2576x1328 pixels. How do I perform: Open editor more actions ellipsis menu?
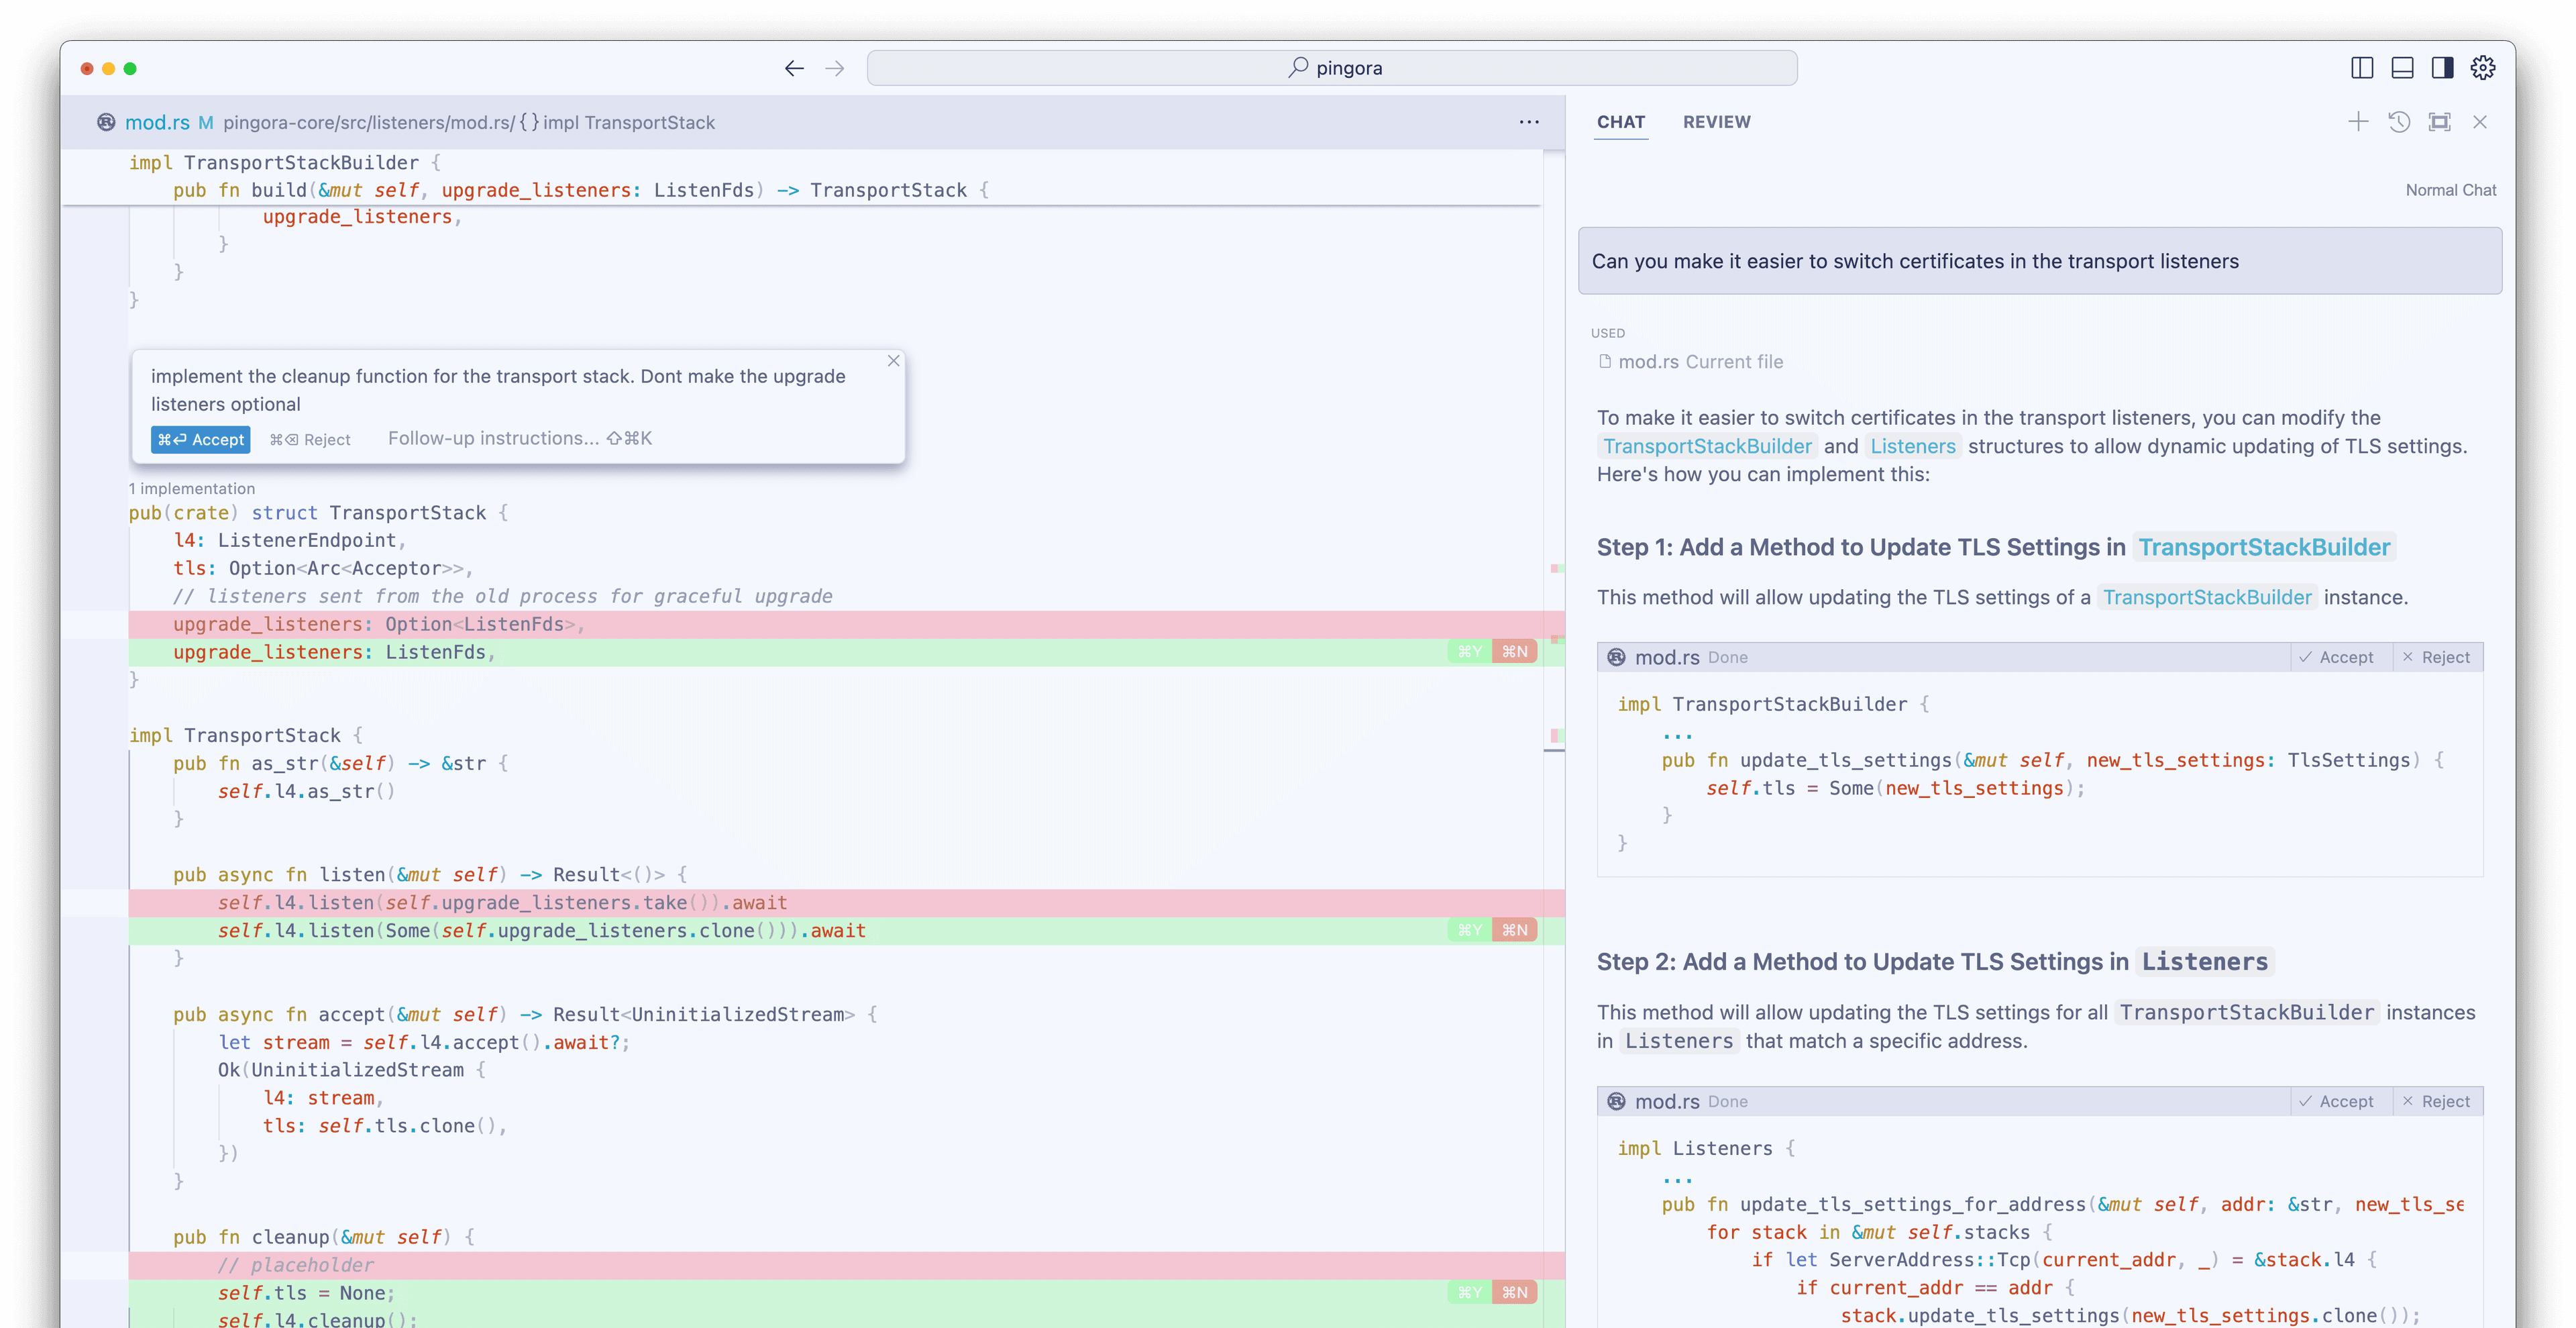[1529, 122]
